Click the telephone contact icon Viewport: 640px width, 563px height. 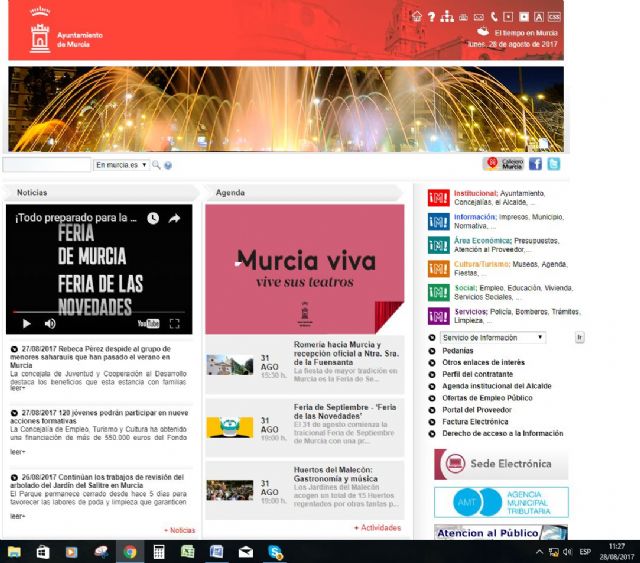pos(493,16)
